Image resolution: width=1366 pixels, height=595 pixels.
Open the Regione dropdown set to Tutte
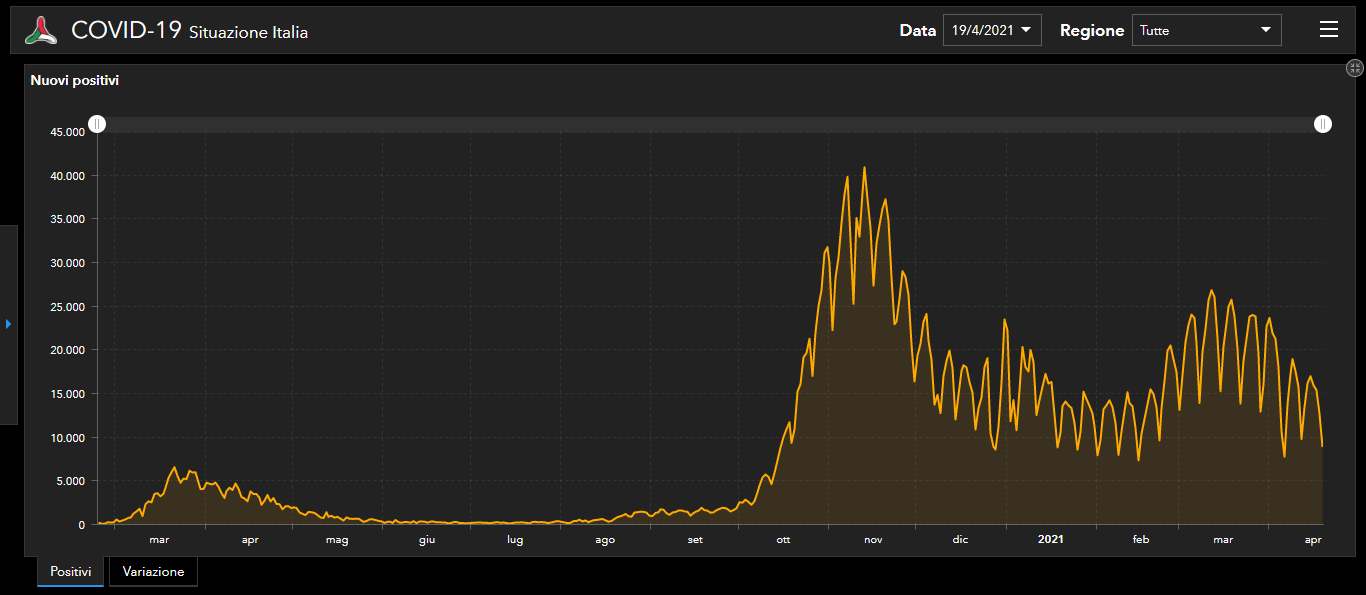point(1206,30)
